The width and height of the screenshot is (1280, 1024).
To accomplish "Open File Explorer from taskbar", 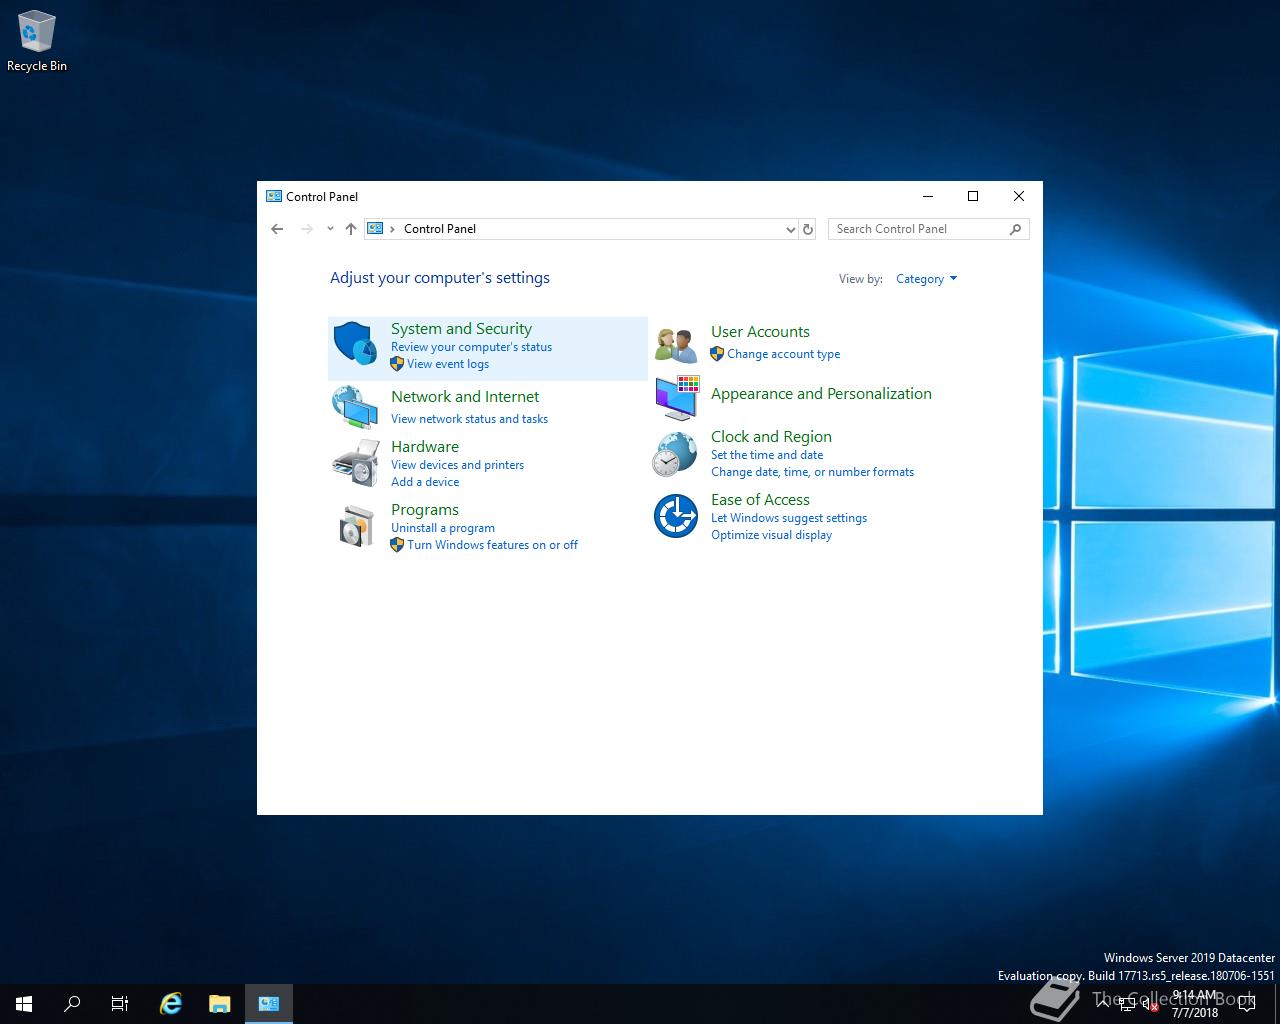I will [220, 1004].
